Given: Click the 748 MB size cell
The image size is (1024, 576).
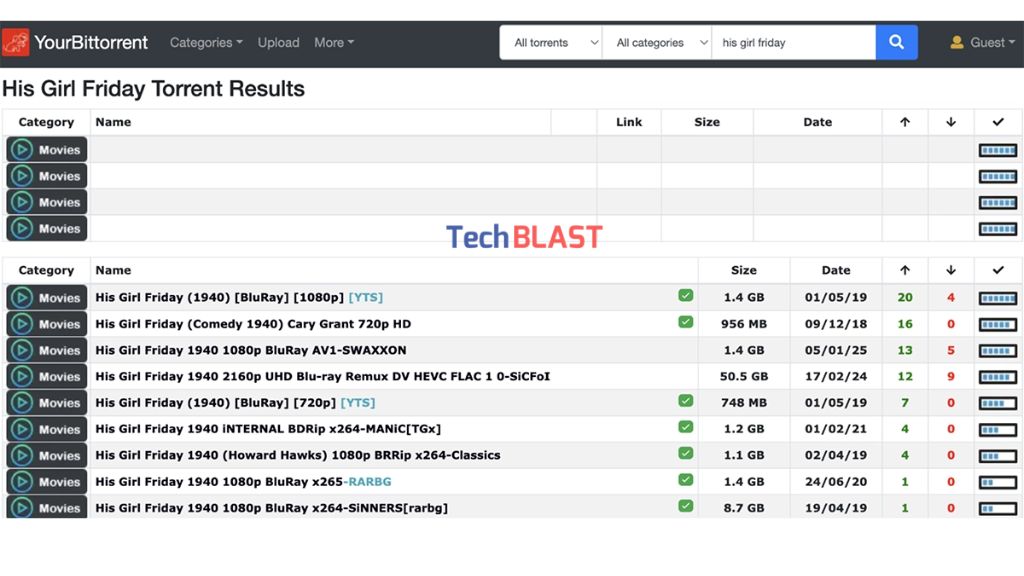Looking at the screenshot, I should pyautogui.click(x=744, y=403).
